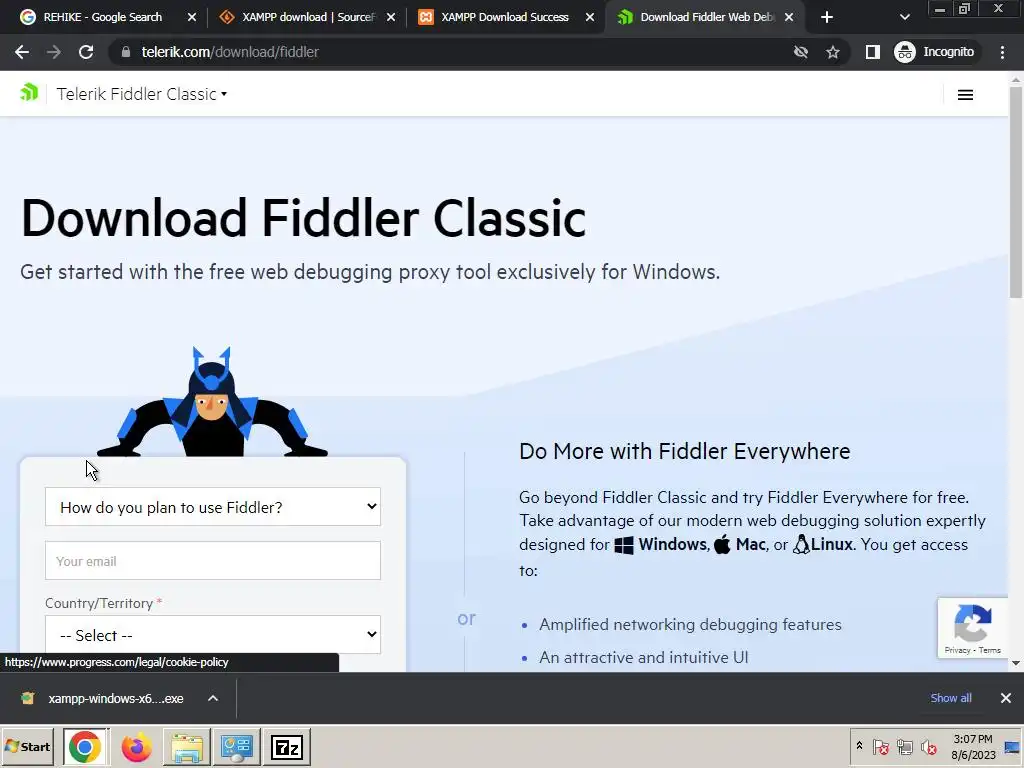Viewport: 1024px width, 768px height.
Task: Open the Windows Start button
Action: click(27, 746)
